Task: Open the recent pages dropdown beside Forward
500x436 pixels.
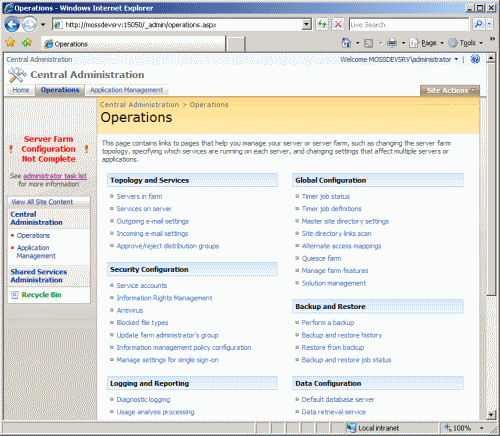Action: pos(43,25)
